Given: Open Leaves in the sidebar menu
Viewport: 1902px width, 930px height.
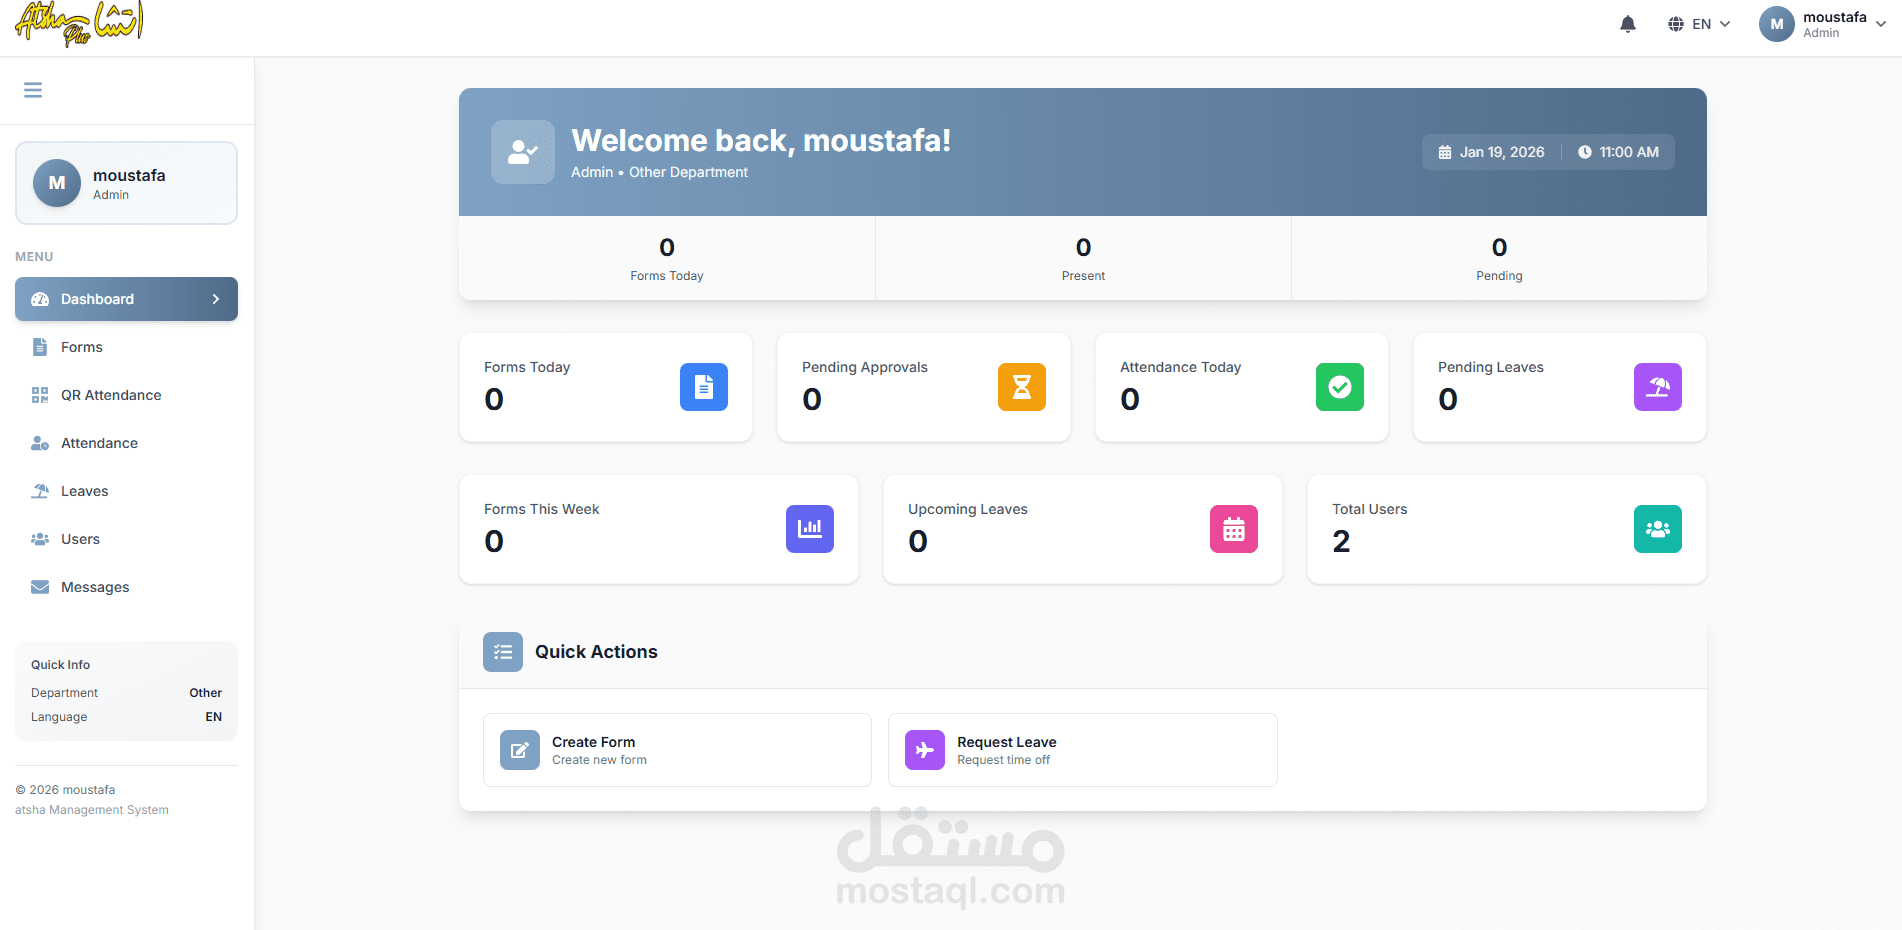Looking at the screenshot, I should 126,491.
